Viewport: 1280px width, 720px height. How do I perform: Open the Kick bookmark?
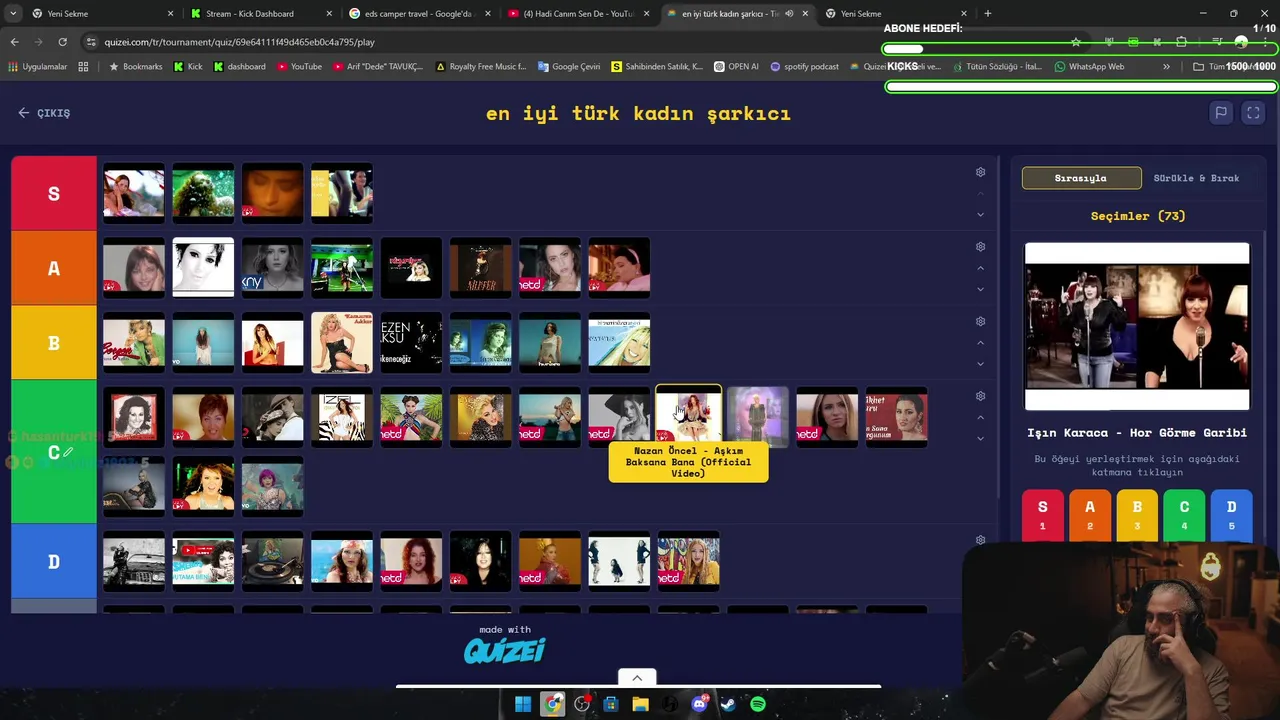[x=188, y=66]
